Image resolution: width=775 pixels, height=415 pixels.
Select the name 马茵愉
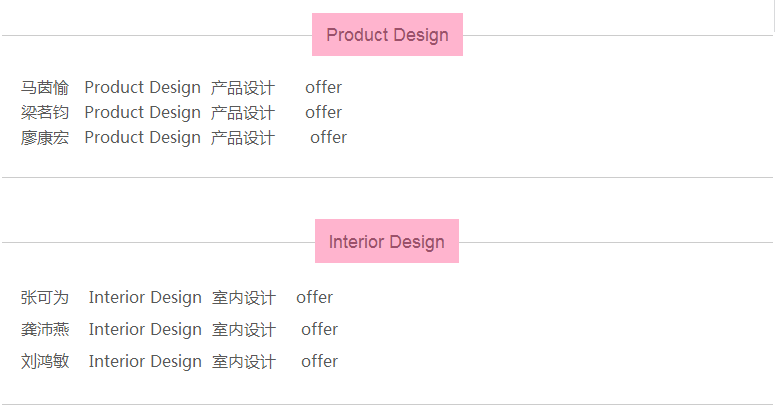45,87
